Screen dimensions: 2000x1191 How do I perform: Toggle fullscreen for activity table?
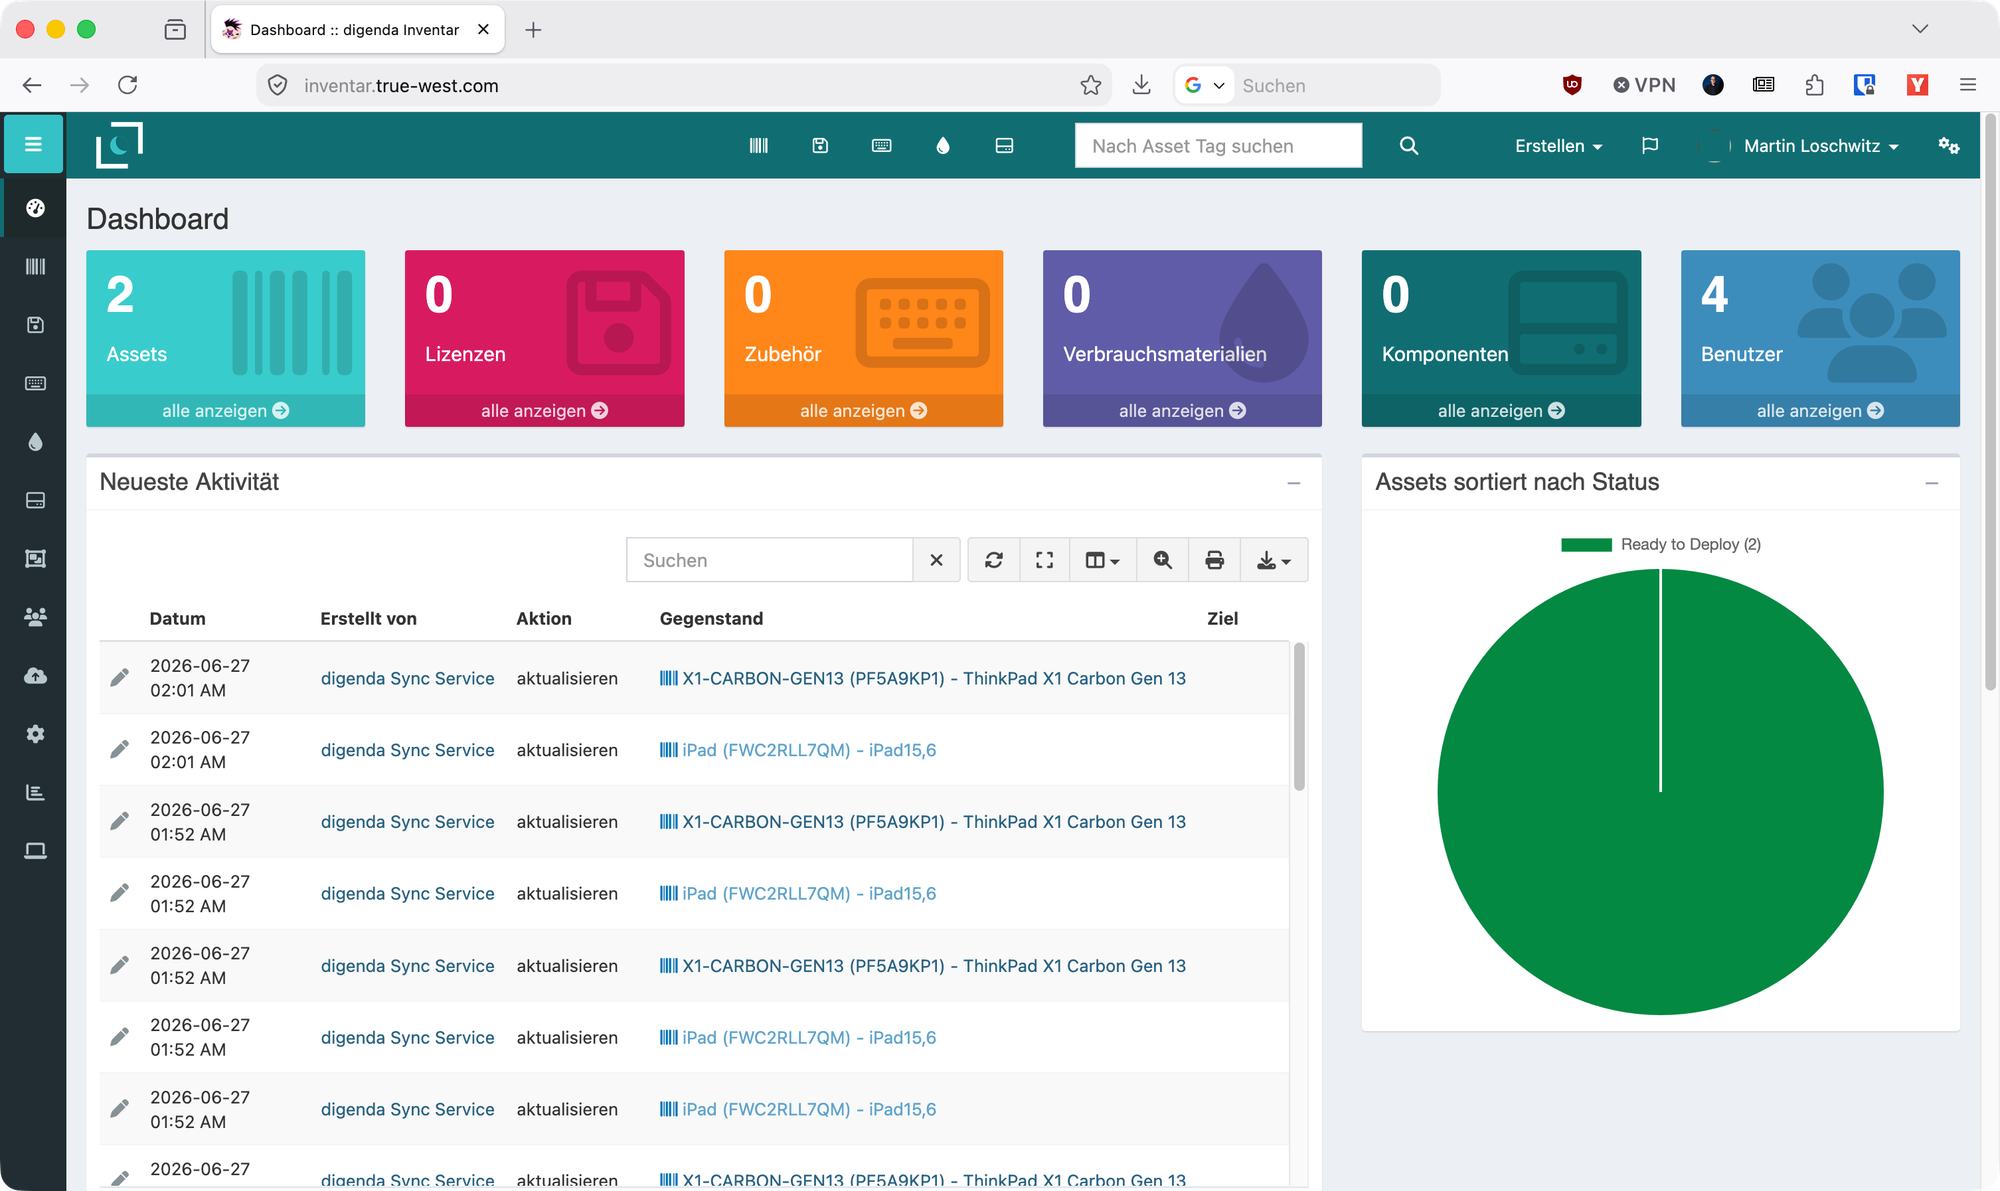pos(1044,560)
